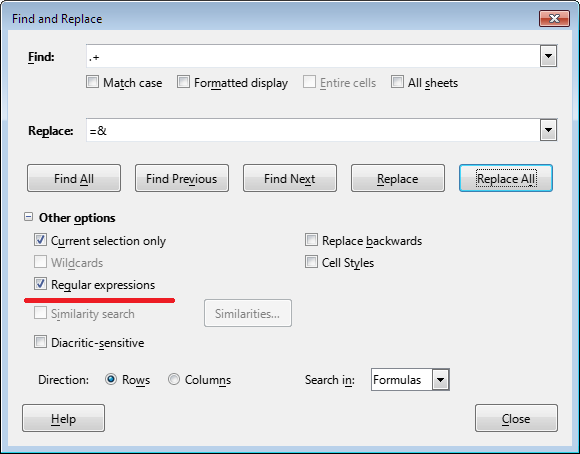Tick the Replace backwards checkbox
580x454 pixels.
click(x=311, y=240)
